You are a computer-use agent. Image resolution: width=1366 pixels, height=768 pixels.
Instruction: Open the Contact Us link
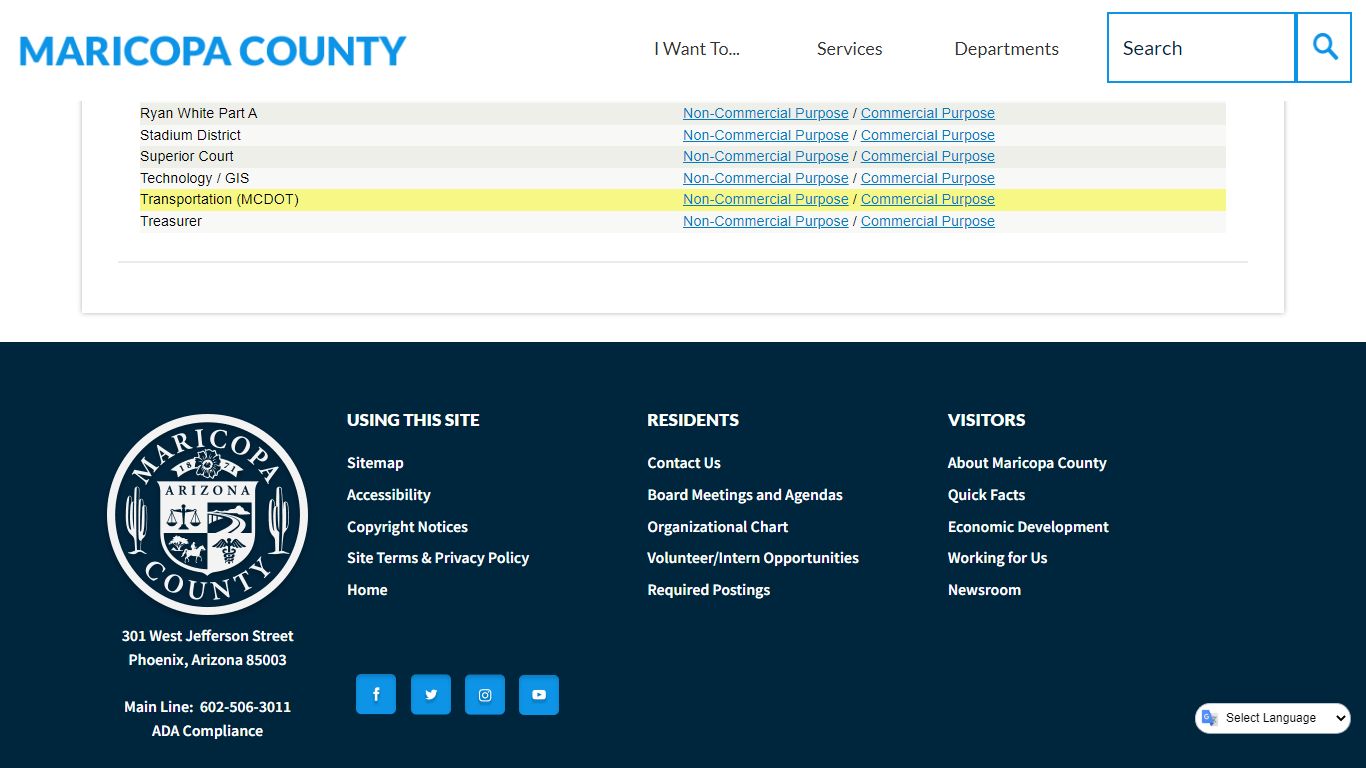click(x=684, y=463)
